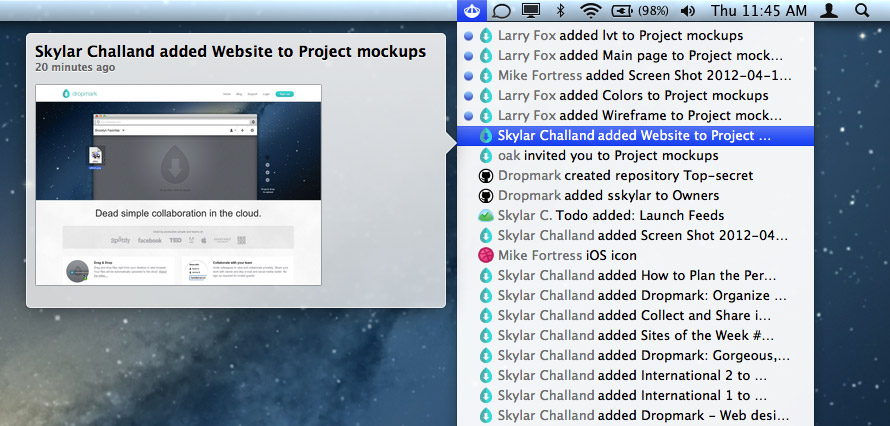Click Dropmark icon on 'oak invited you' row

[485, 155]
